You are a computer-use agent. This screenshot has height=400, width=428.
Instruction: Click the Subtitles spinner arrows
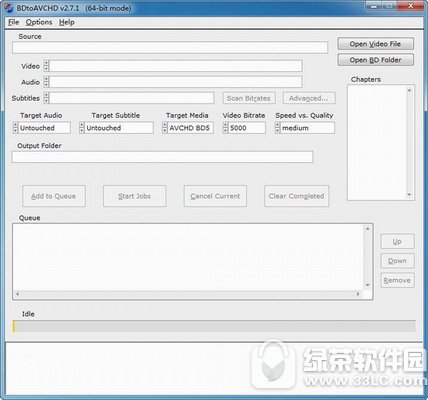[46, 98]
